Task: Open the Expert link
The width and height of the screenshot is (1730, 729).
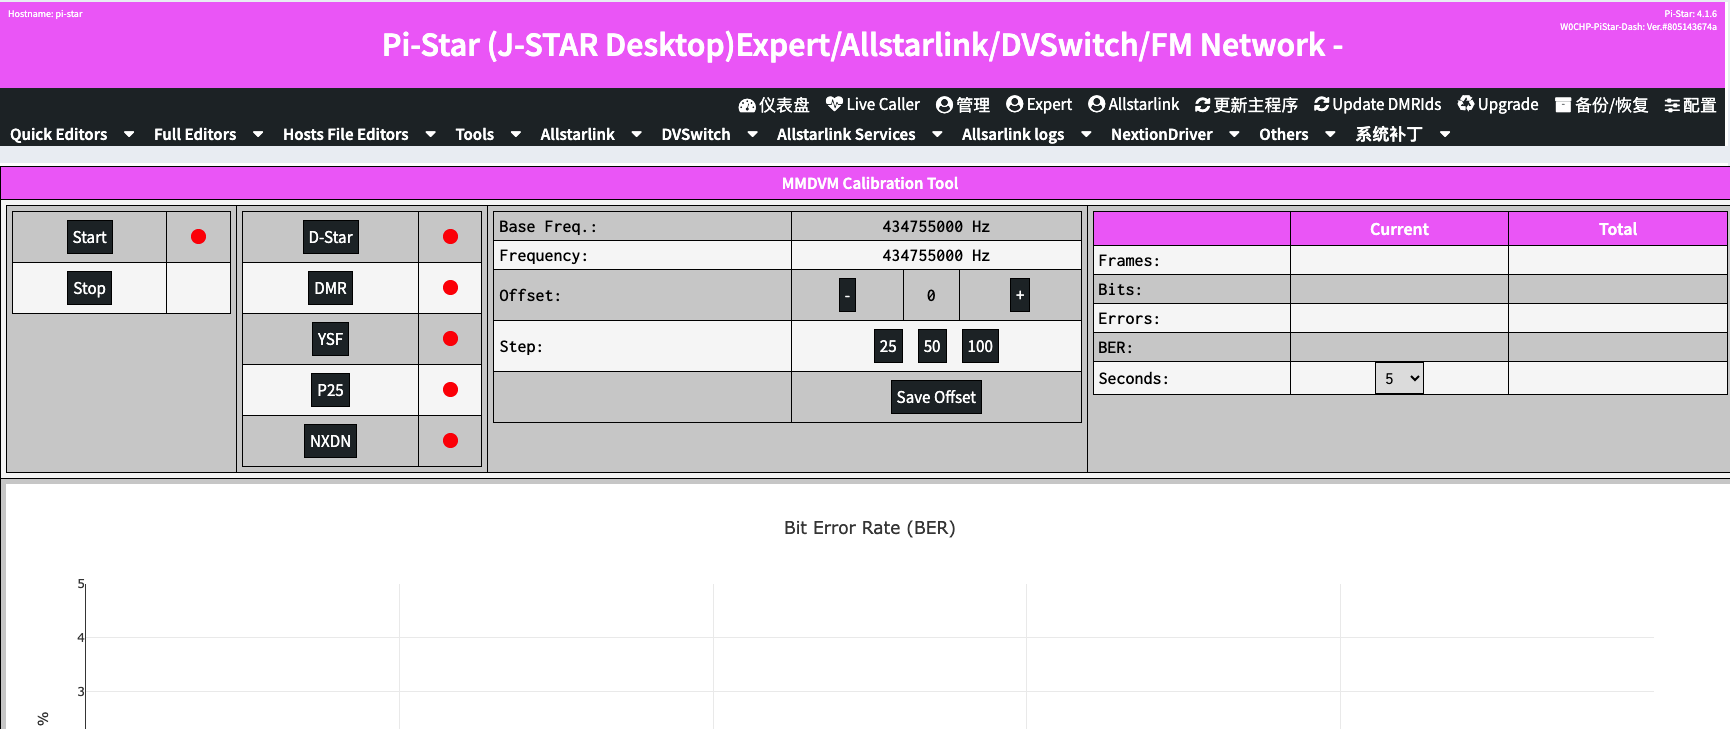Action: [1039, 104]
